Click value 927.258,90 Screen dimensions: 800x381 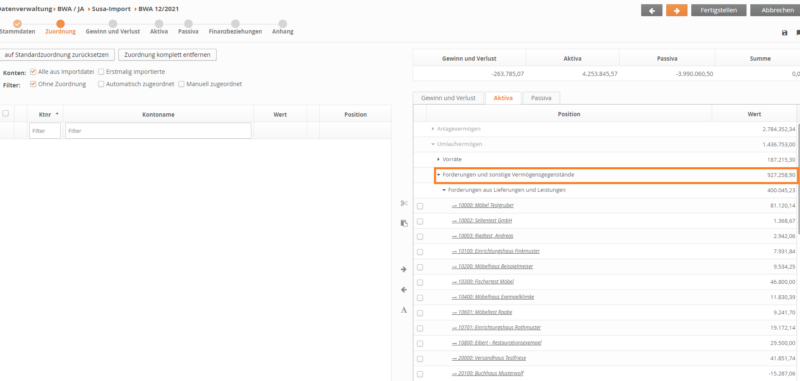pyautogui.click(x=780, y=175)
